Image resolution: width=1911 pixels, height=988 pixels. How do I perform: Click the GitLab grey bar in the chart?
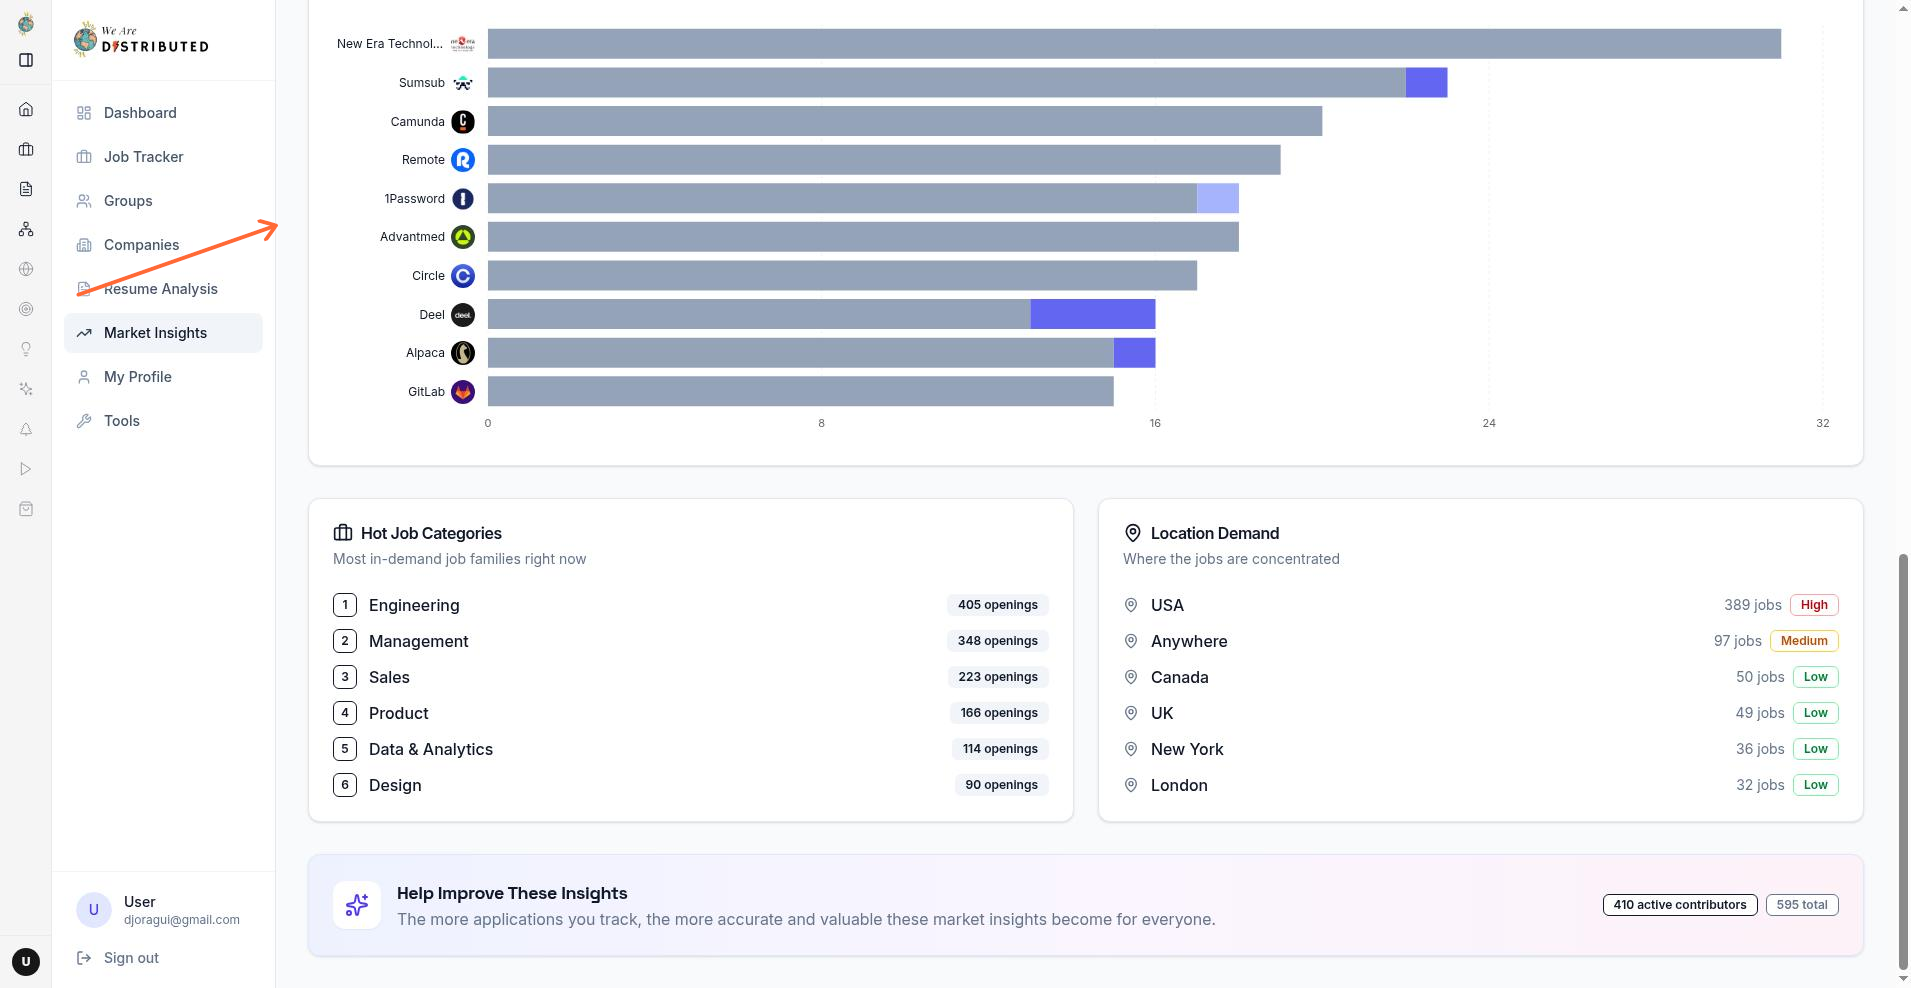pos(801,391)
